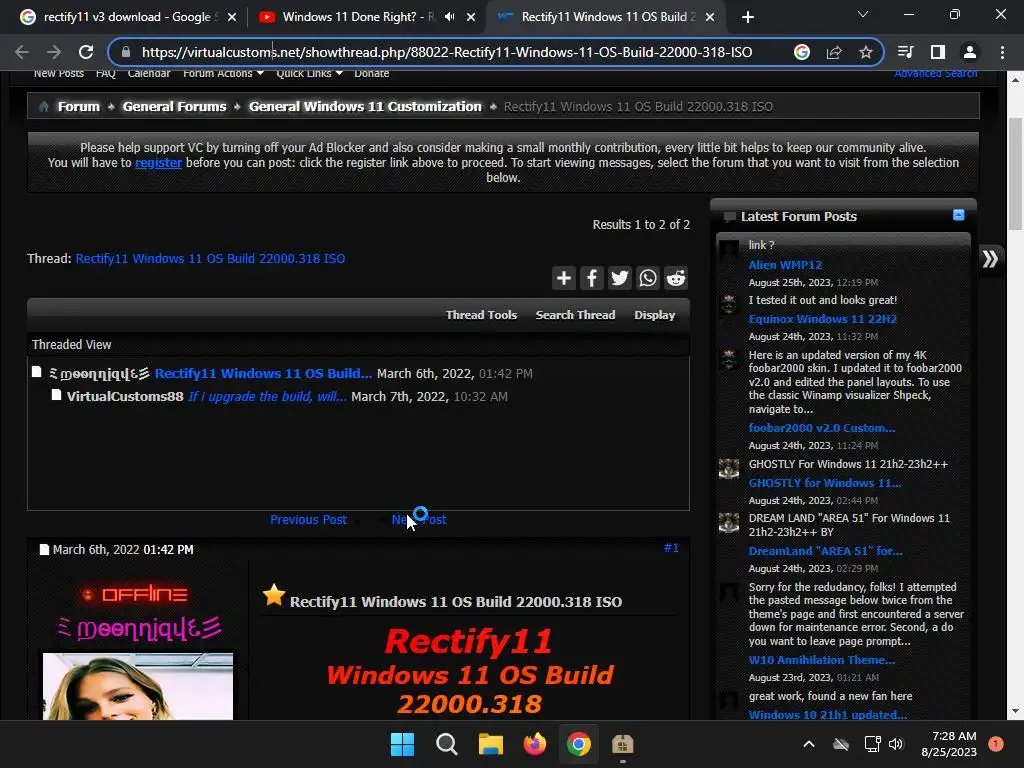The image size is (1024, 768).
Task: Open the Windows Start menu
Action: 402,744
